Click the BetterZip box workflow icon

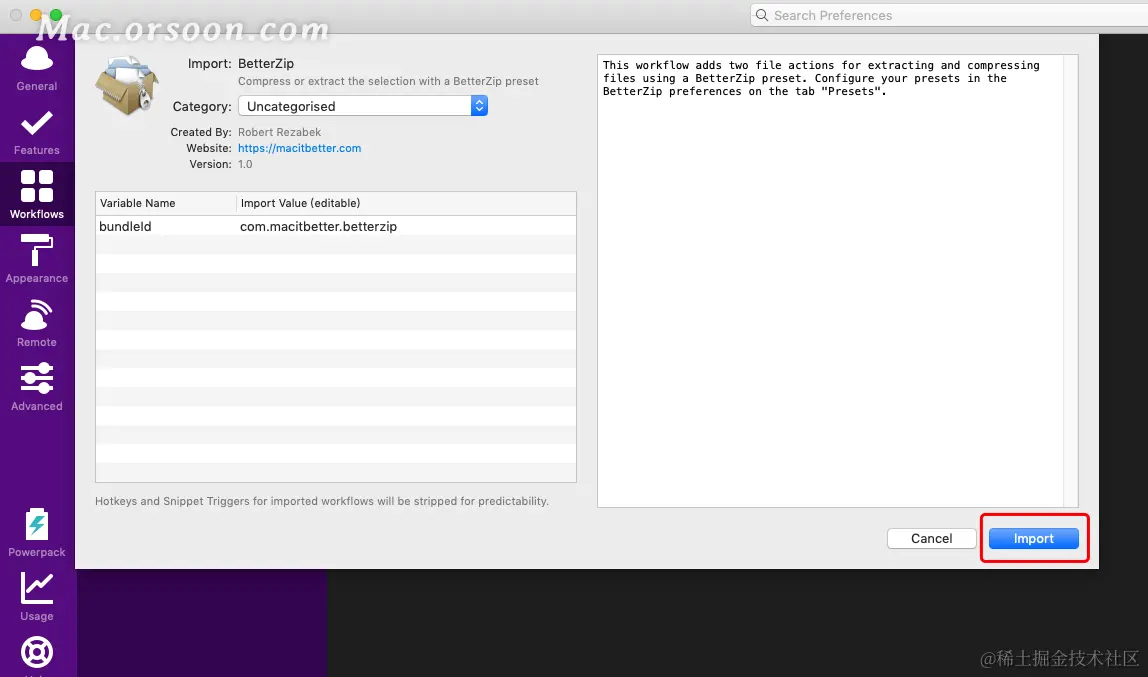coord(127,86)
